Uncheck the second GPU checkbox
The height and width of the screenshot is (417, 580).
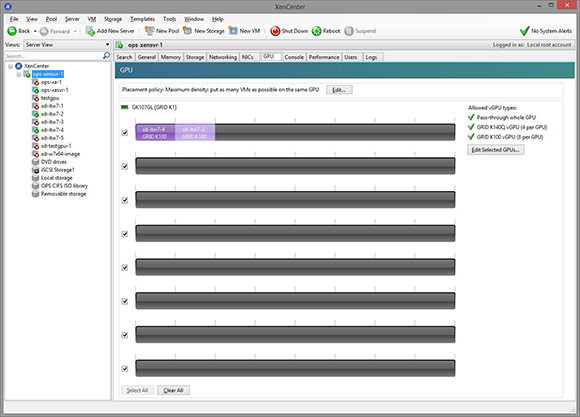(x=125, y=167)
